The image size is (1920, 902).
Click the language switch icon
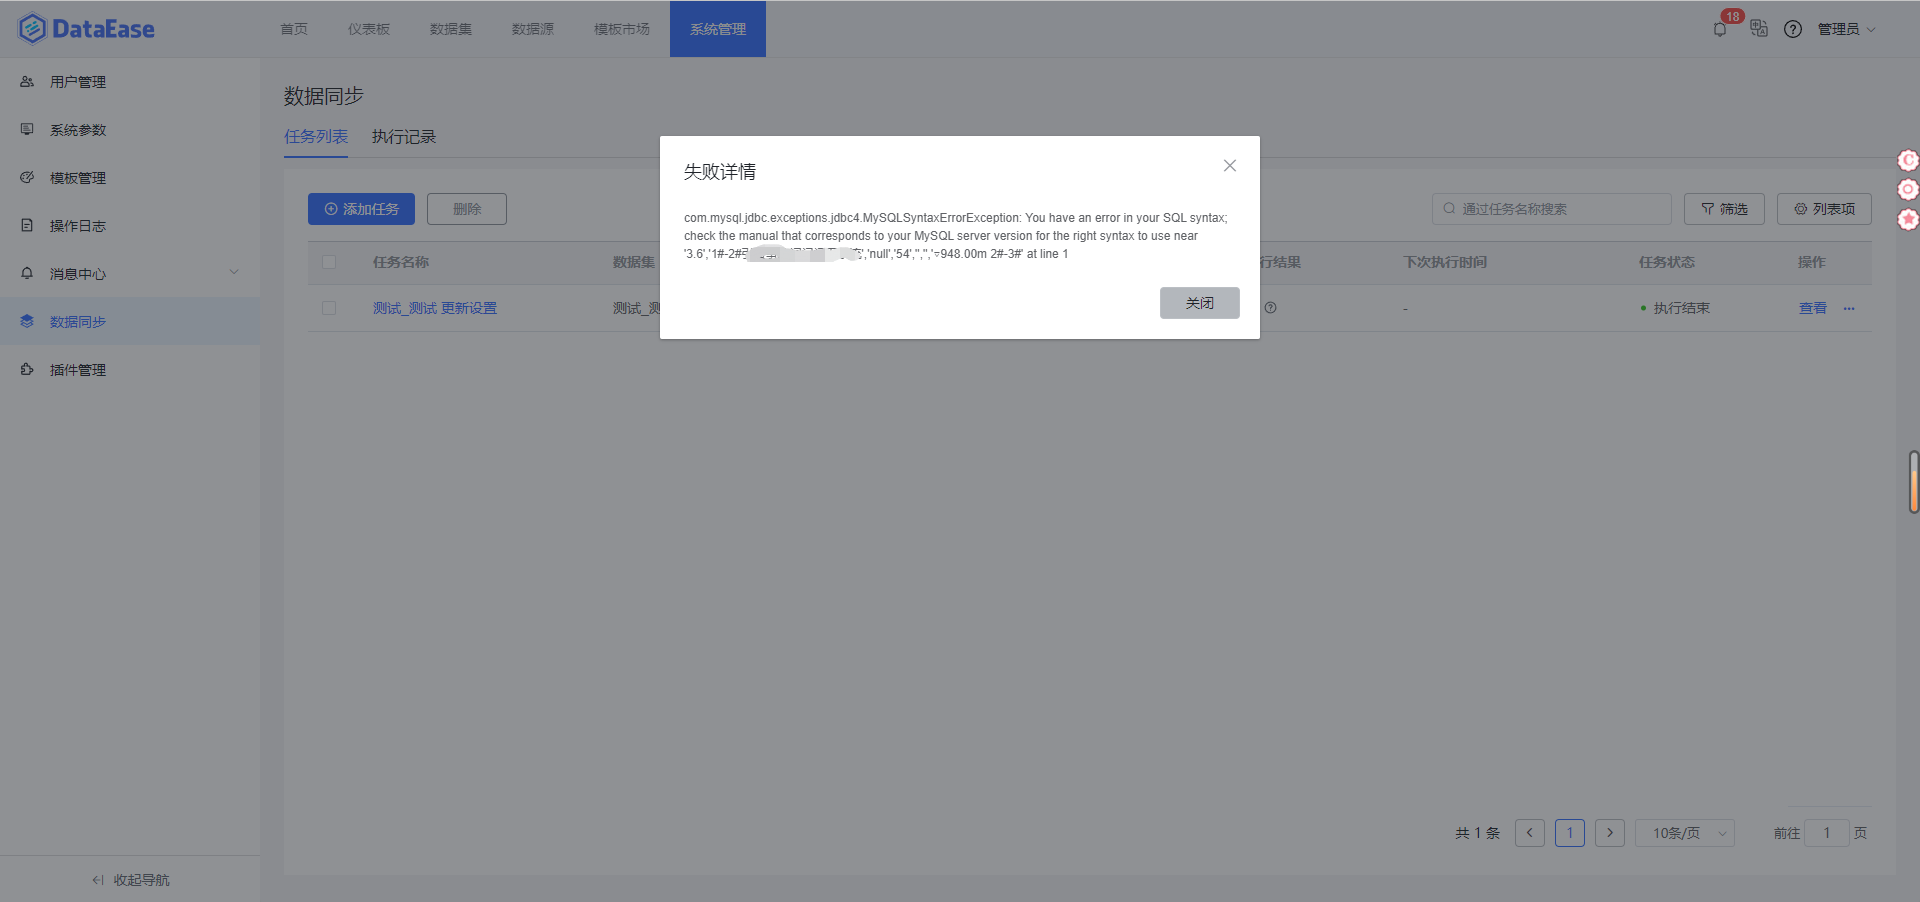[x=1759, y=29]
